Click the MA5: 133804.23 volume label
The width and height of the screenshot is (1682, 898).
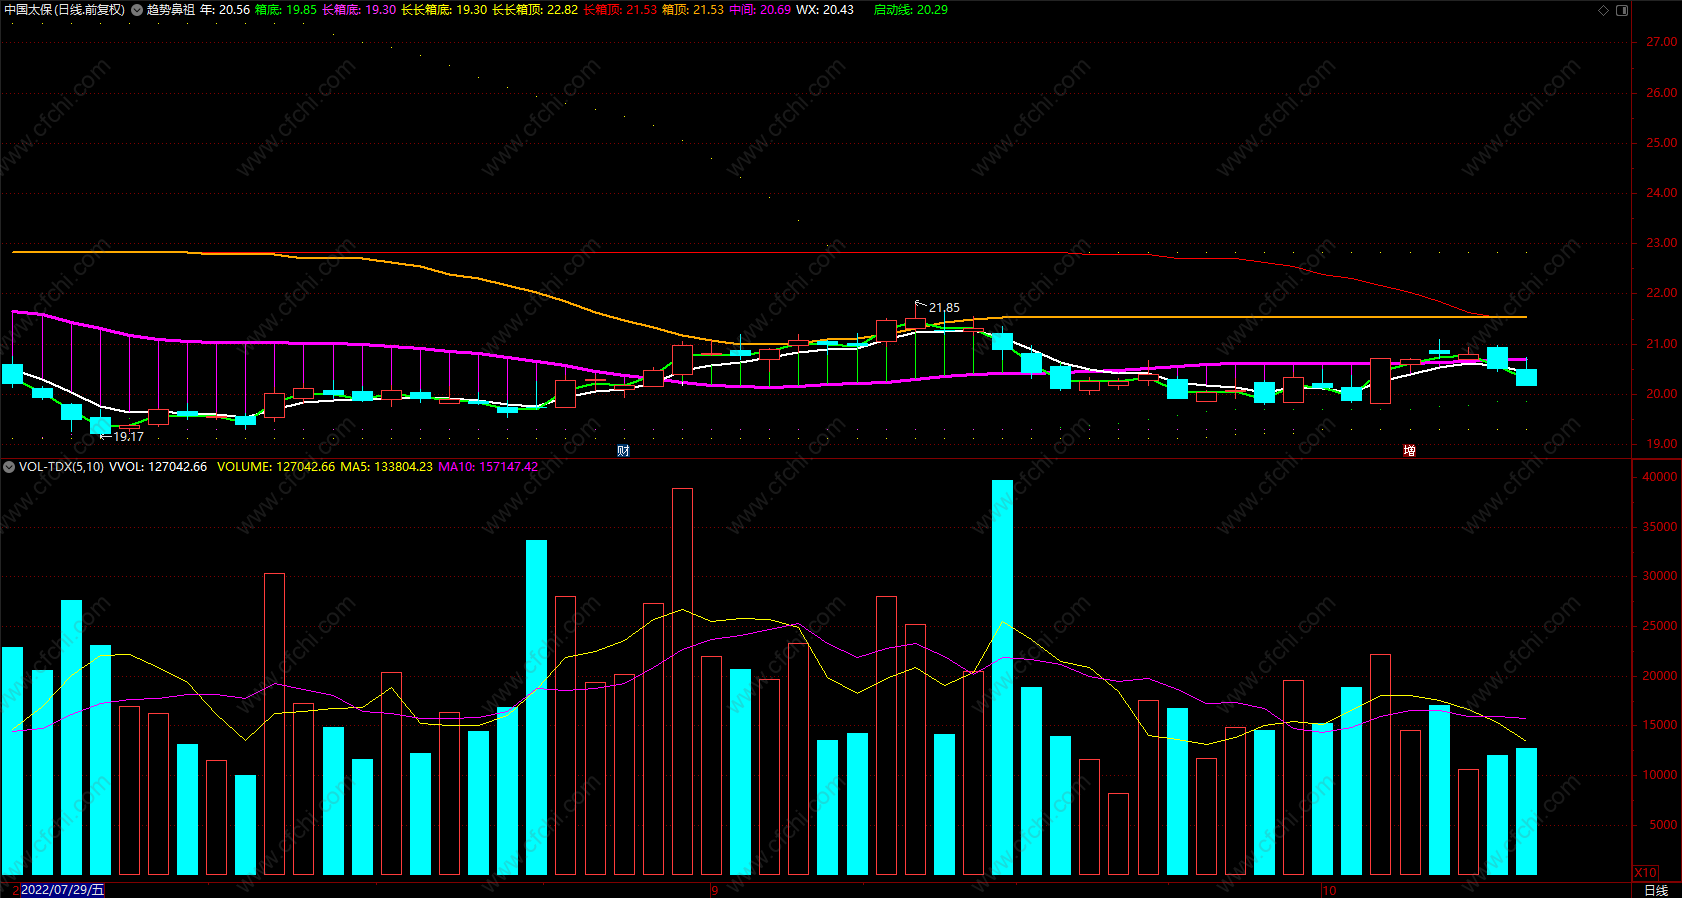point(387,467)
